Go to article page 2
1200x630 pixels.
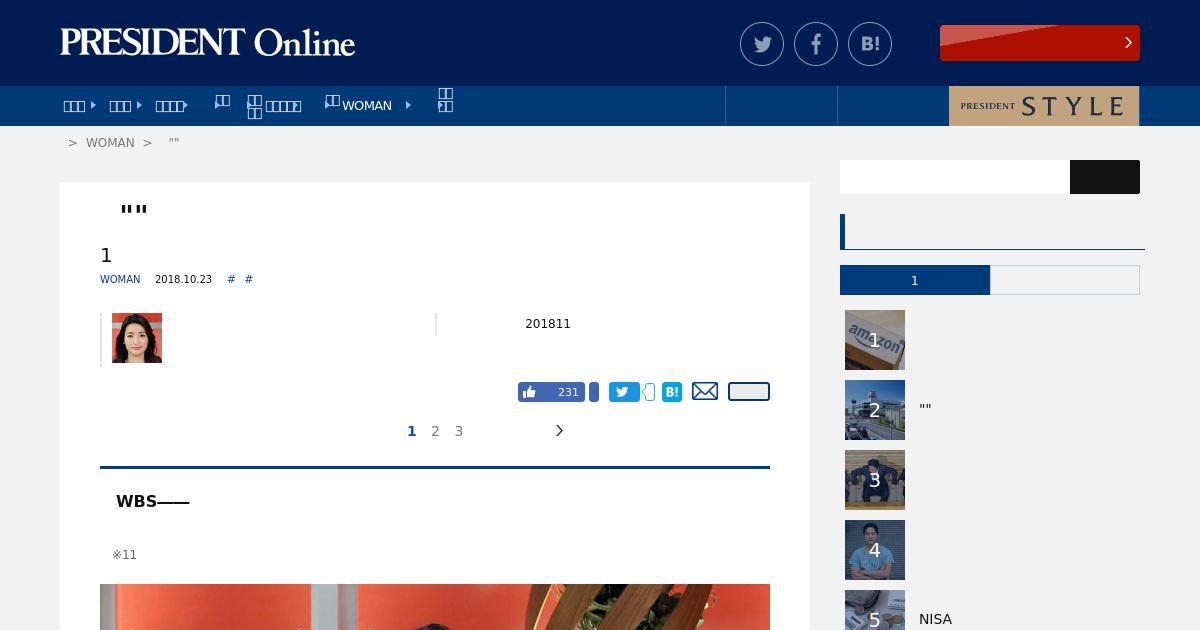[x=435, y=431]
